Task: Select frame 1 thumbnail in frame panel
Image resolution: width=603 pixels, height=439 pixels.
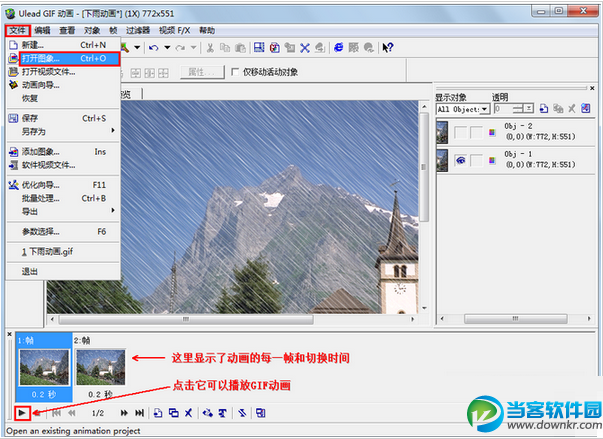Action: (x=44, y=367)
